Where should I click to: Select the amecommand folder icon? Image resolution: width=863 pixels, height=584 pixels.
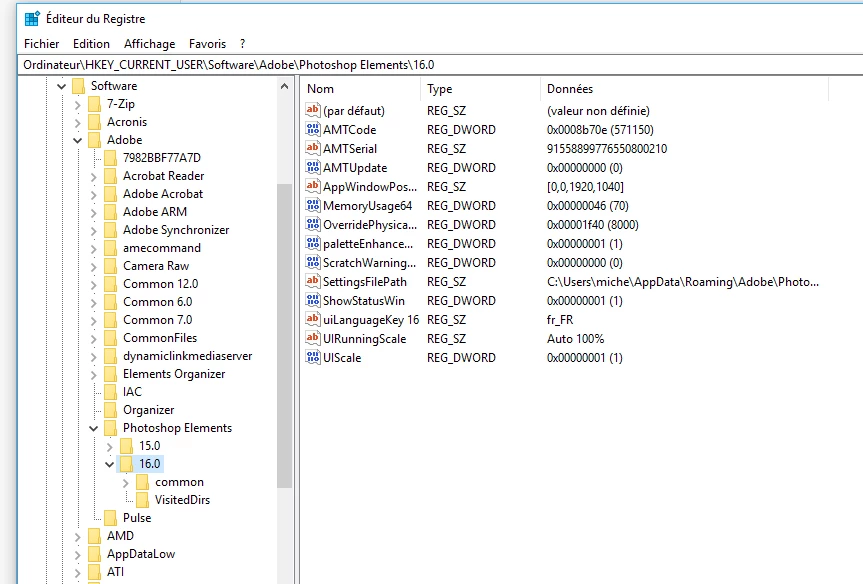point(111,248)
